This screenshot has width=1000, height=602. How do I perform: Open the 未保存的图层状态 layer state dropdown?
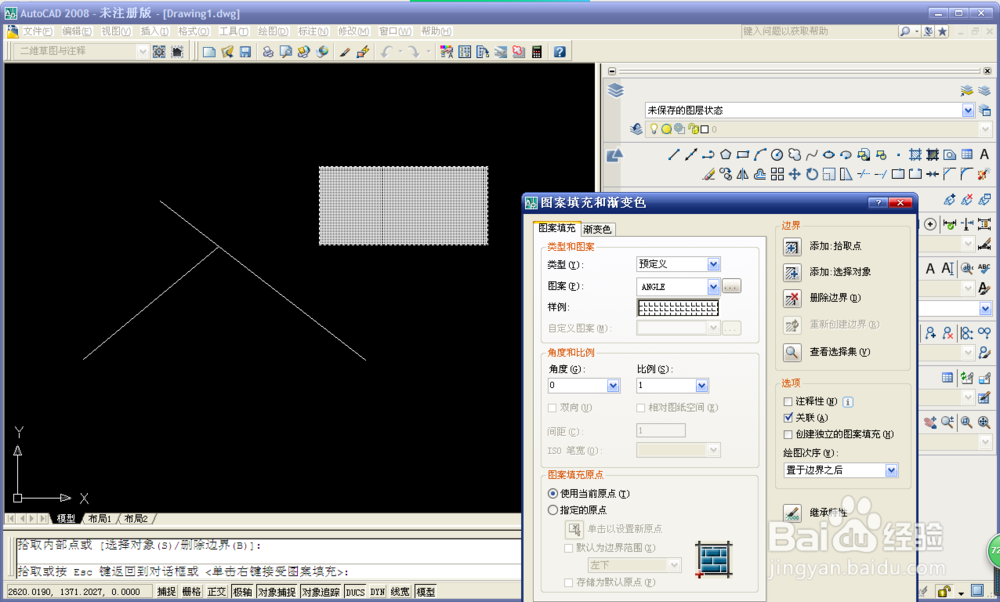point(968,110)
